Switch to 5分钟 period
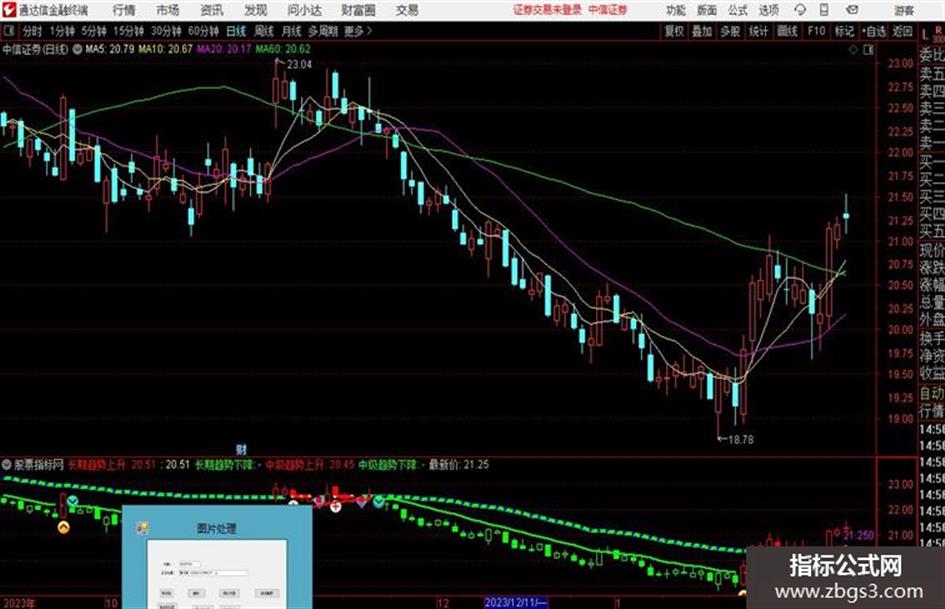This screenshot has height=609, width=945. point(93,31)
